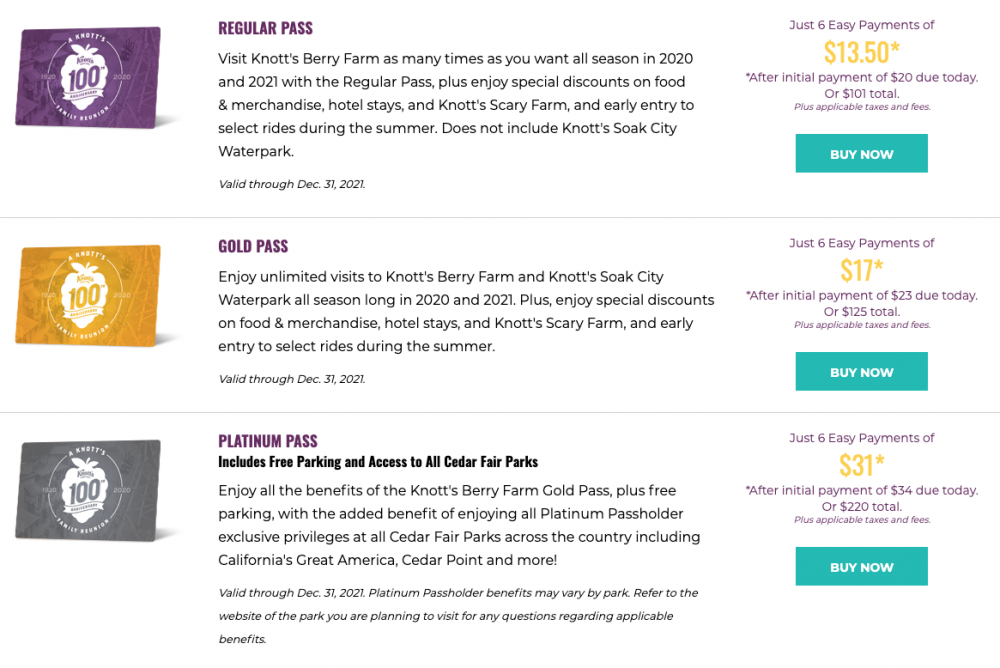This screenshot has width=1000, height=668.
Task: Click the 100th anniversary logo on purple card
Action: pyautogui.click(x=88, y=78)
